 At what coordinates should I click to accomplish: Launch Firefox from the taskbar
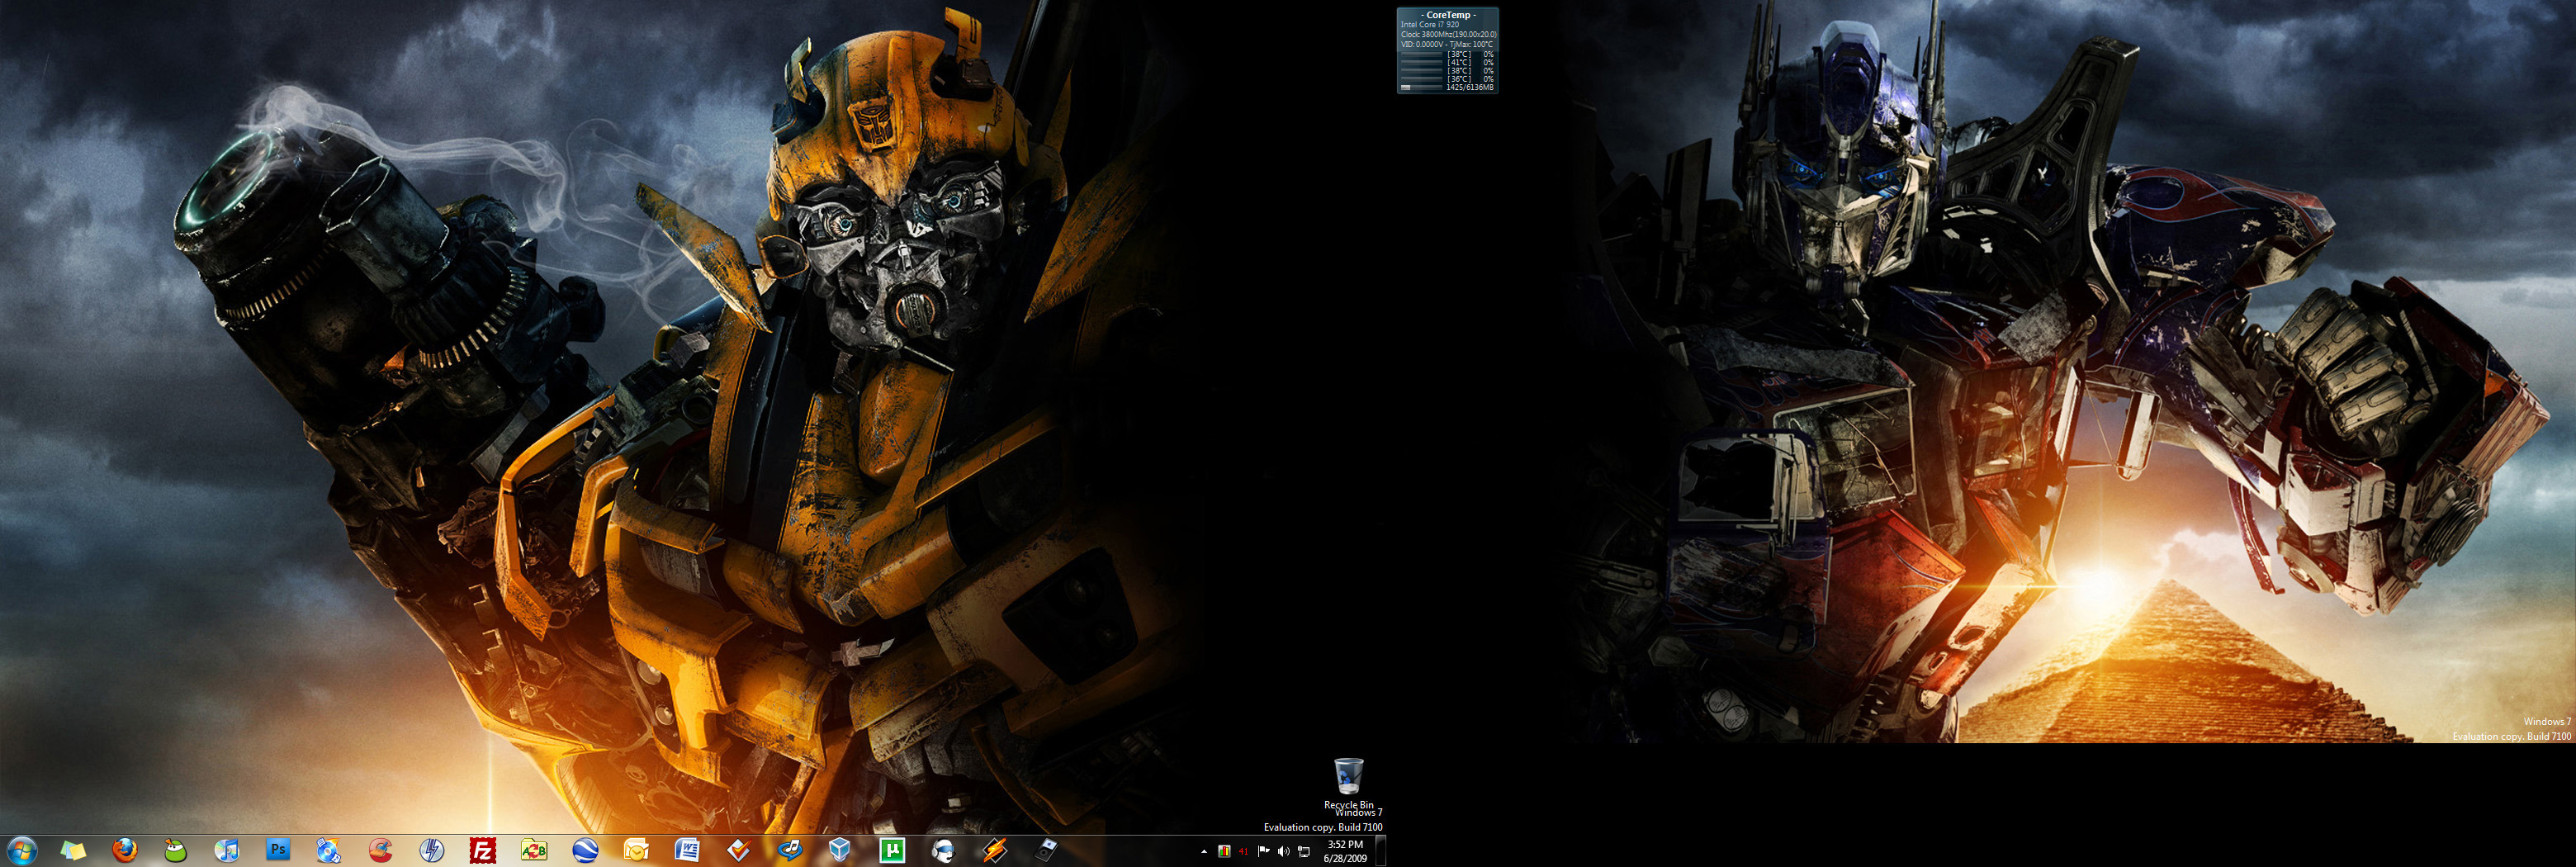tap(124, 851)
